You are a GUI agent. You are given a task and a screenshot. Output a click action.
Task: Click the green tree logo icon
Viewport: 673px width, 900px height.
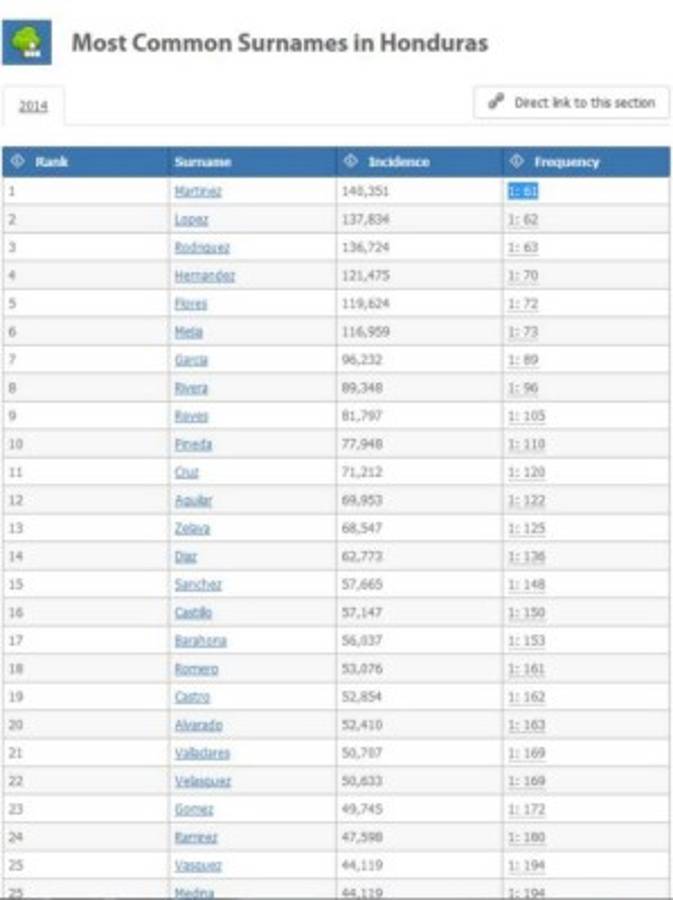point(27,43)
